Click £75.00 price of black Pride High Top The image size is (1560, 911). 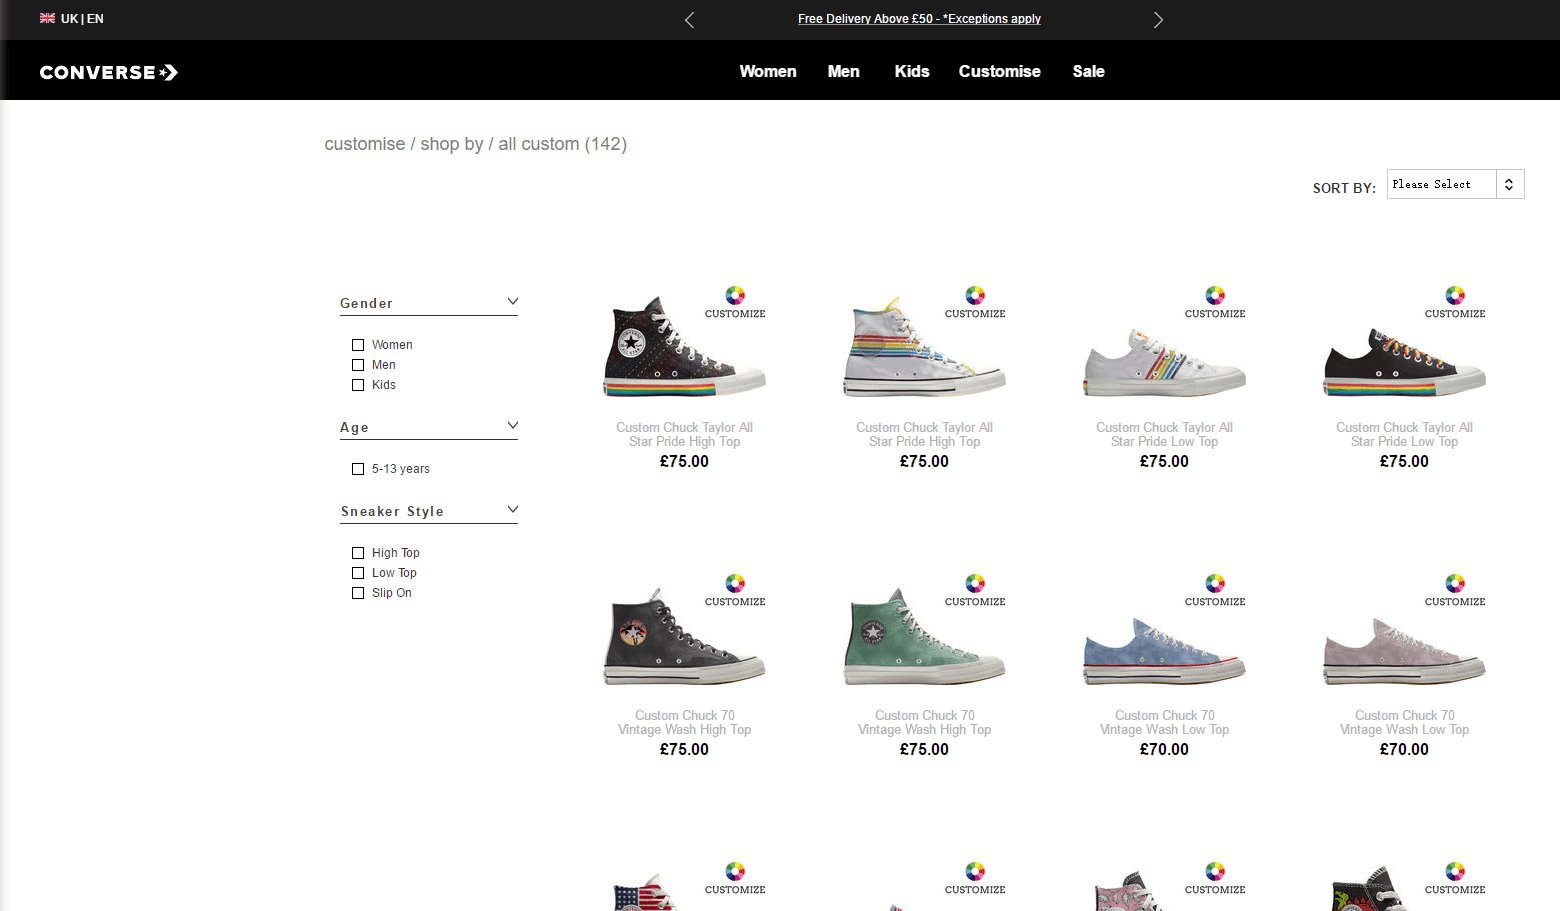[x=684, y=461]
